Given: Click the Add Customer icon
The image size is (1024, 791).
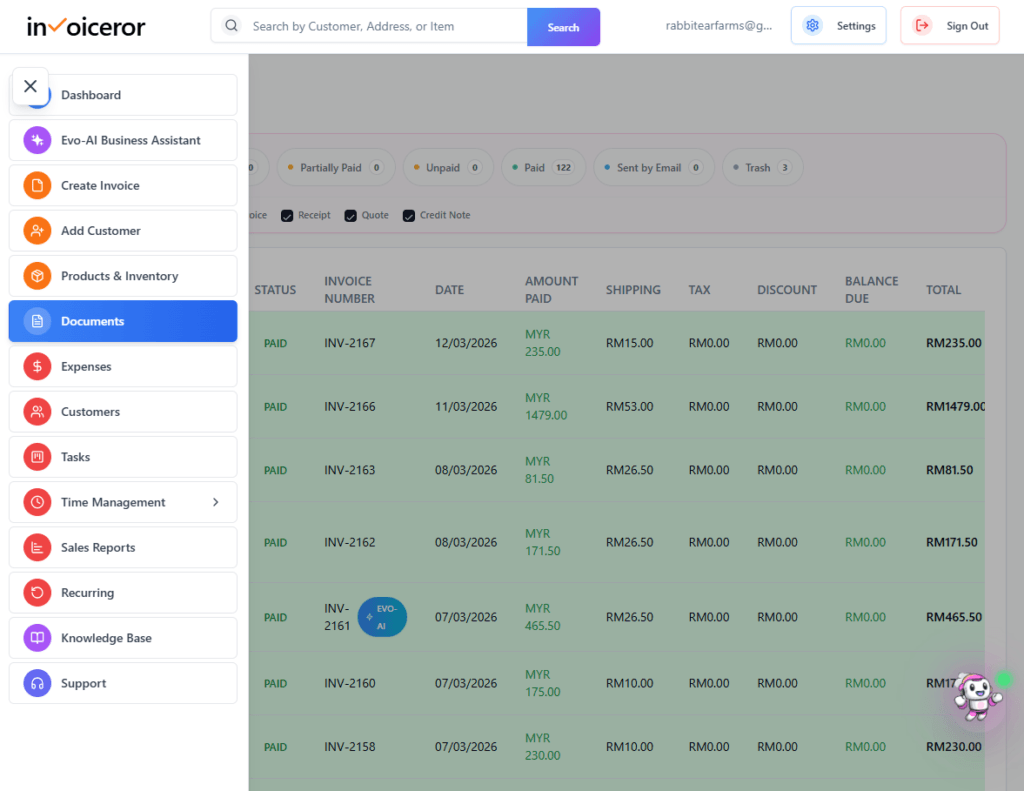Looking at the screenshot, I should (x=36, y=230).
